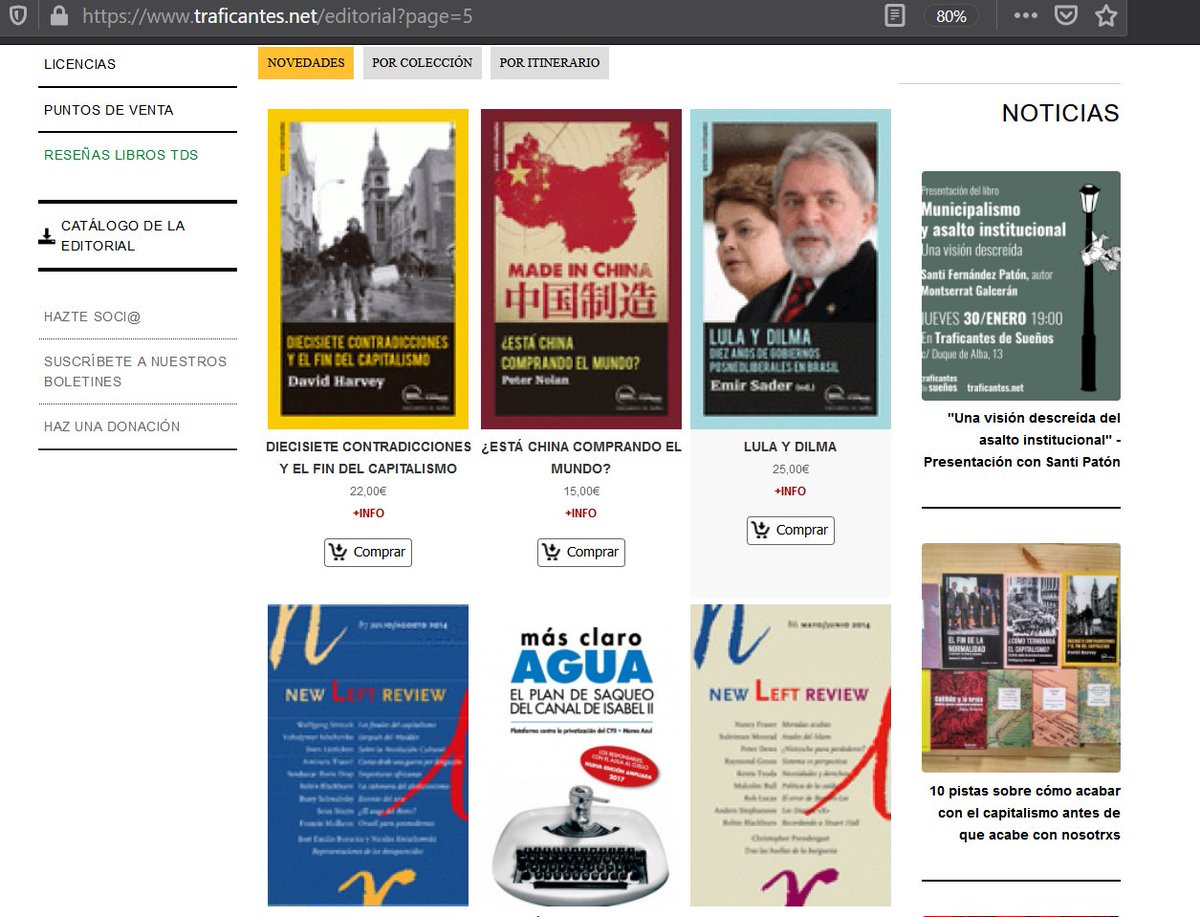1200x917 pixels.
Task: Click the padlock site security icon
Action: 59,16
